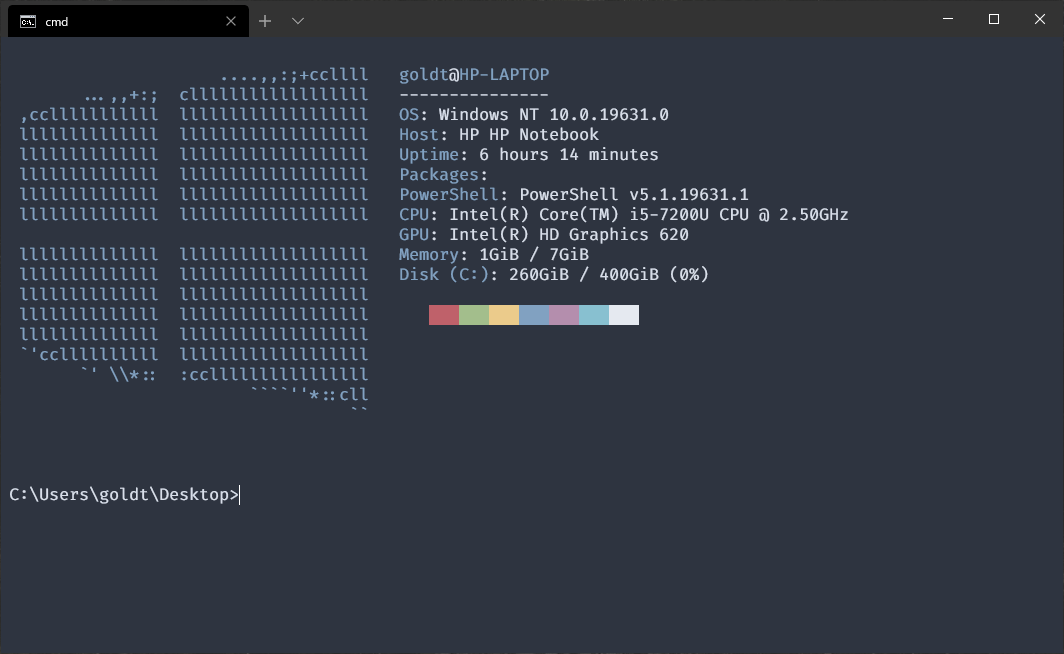Click the PowerShell v5.1.19631.1 line
1064x654 pixels.
tap(573, 194)
